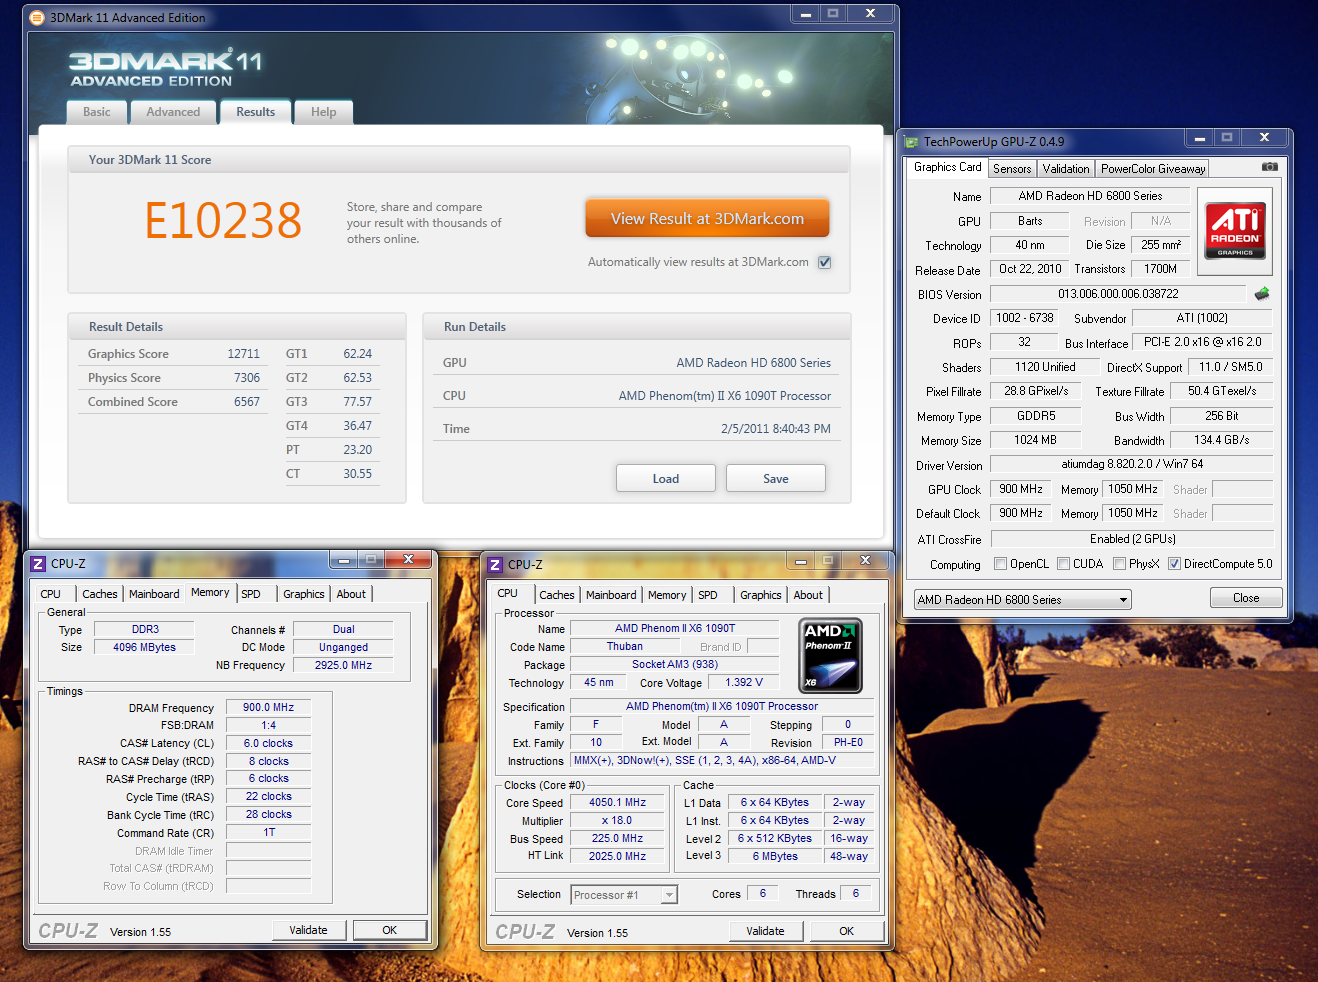Click OK in CPU-Z Memory window
1318x982 pixels.
390,930
